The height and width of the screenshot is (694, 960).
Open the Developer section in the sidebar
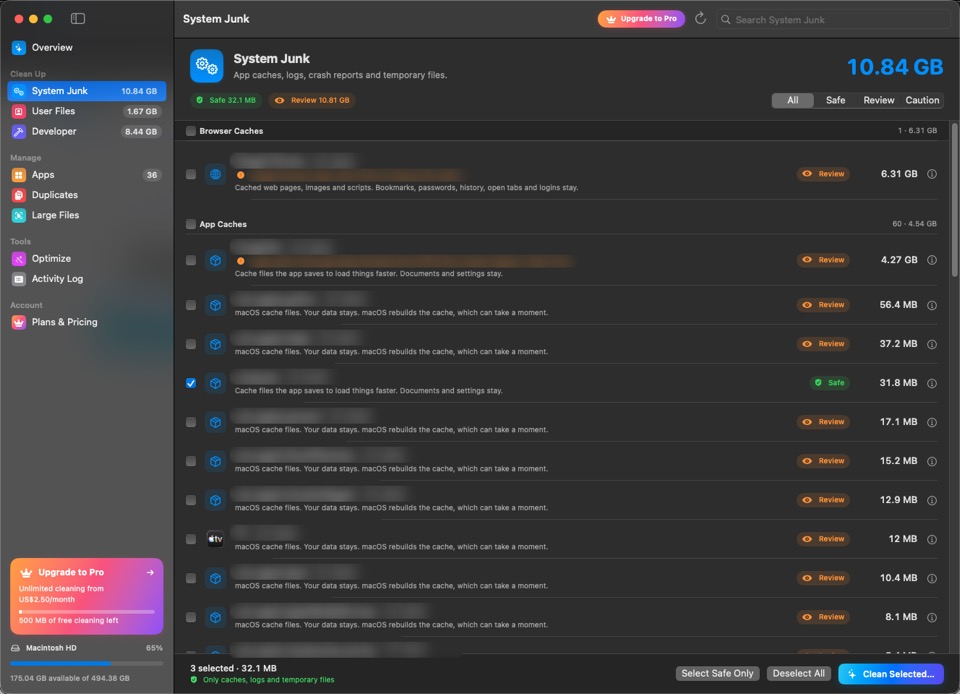pyautogui.click(x=87, y=131)
